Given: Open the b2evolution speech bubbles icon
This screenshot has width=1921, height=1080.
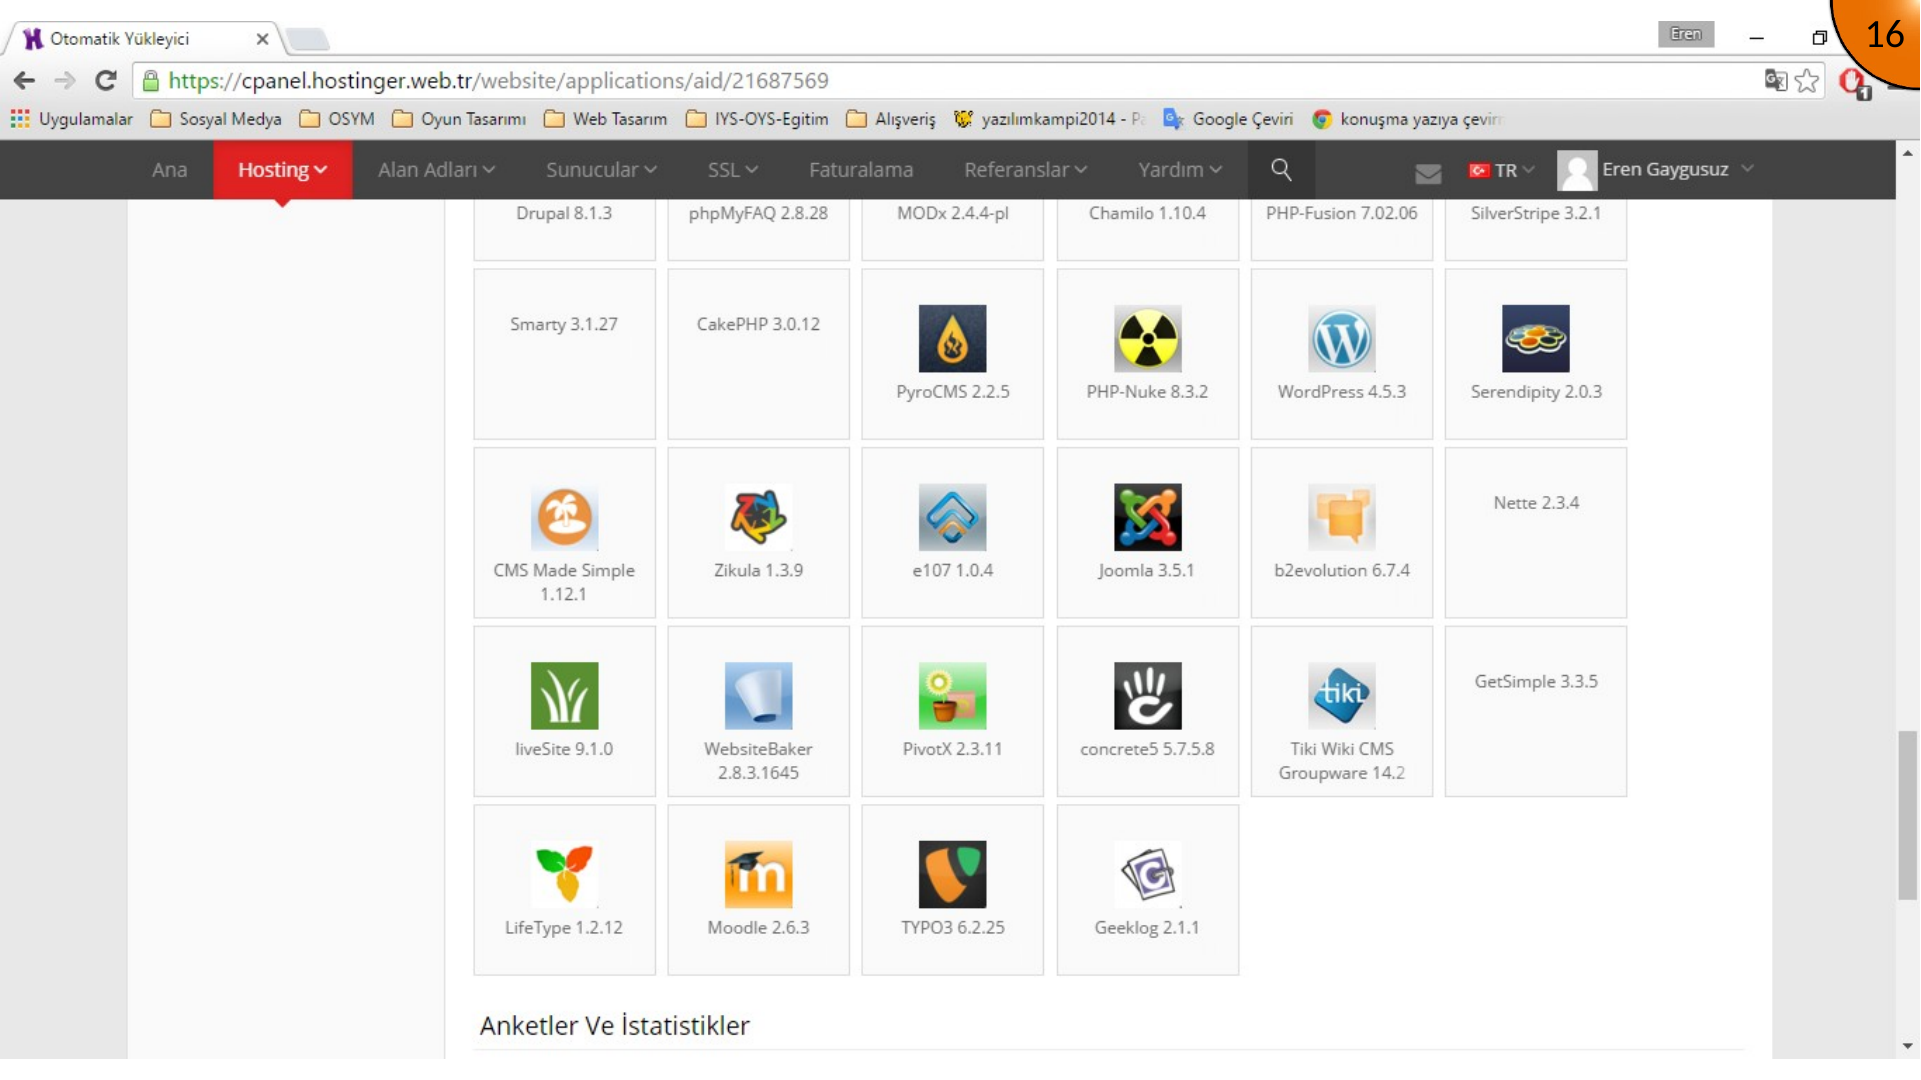Looking at the screenshot, I should 1341,517.
